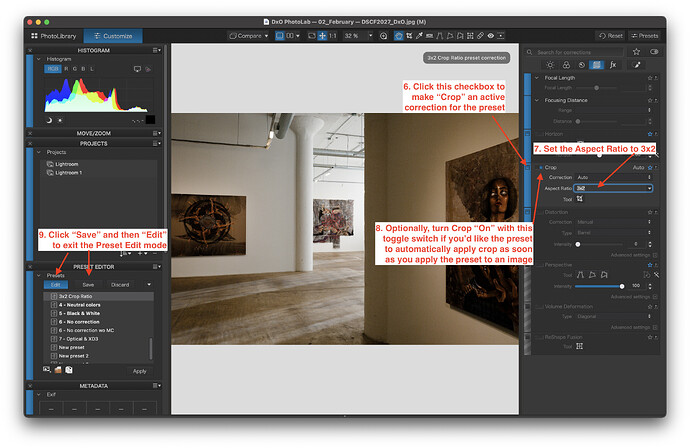Open the Compare dropdown
This screenshot has height=448, width=690.
click(x=249, y=36)
